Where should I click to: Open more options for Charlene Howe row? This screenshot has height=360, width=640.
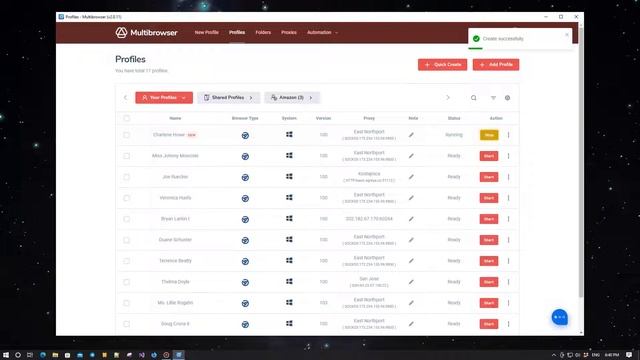[x=509, y=135]
